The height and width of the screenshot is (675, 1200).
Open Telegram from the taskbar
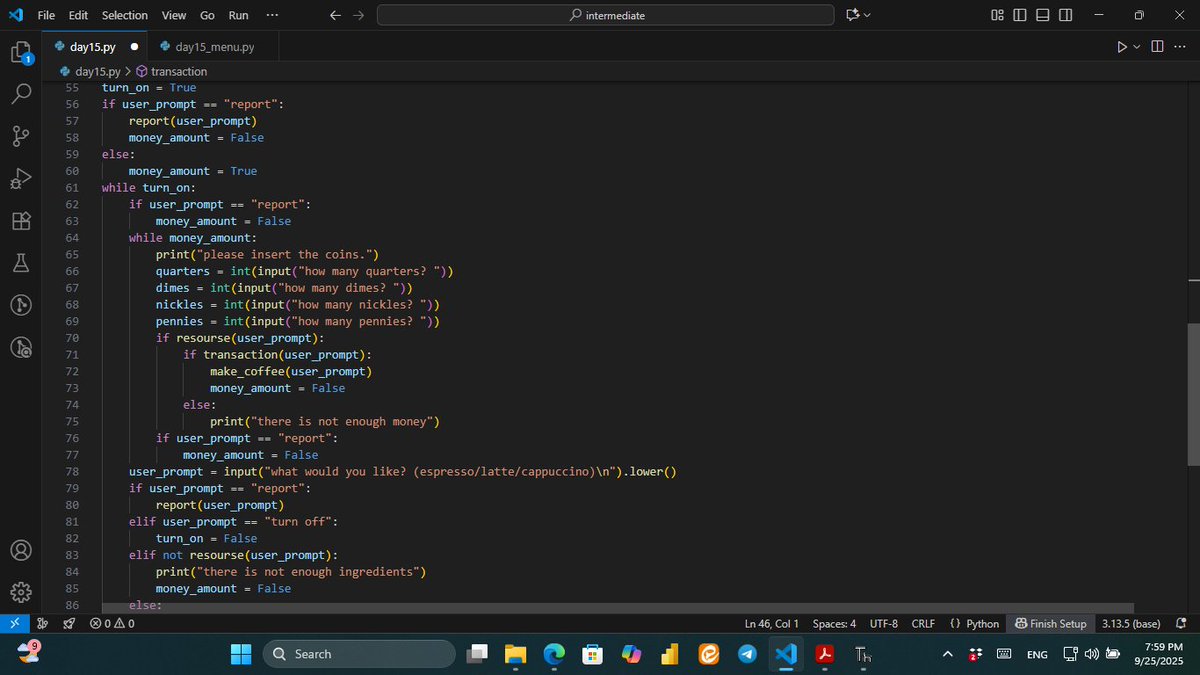(747, 654)
